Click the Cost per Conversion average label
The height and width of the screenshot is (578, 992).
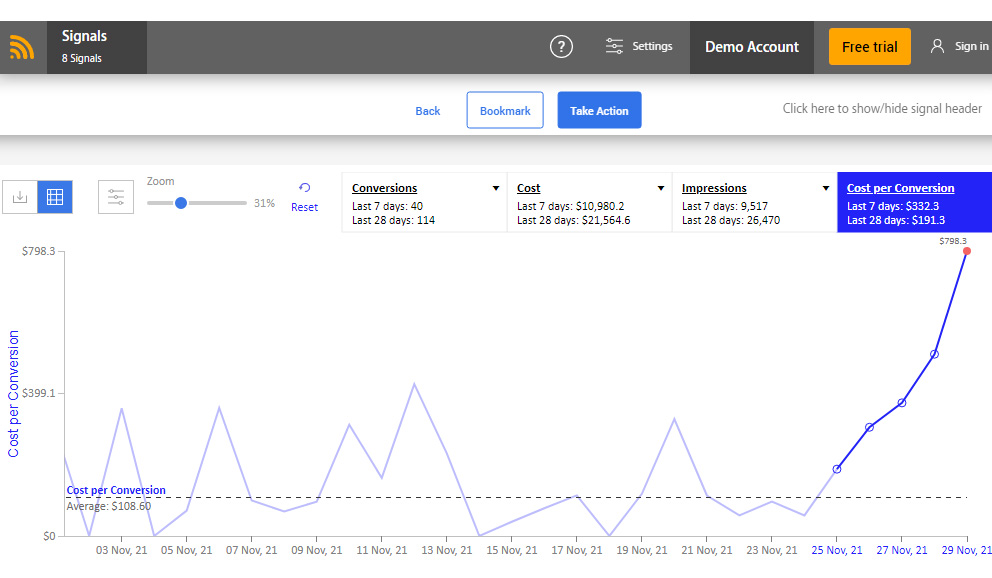click(116, 490)
